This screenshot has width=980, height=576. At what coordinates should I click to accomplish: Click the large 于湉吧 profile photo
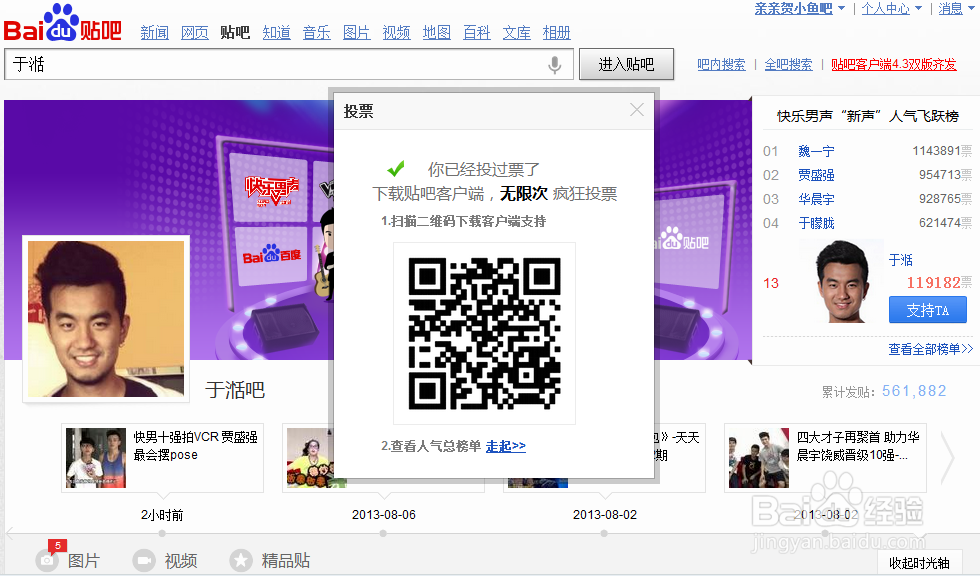click(106, 319)
